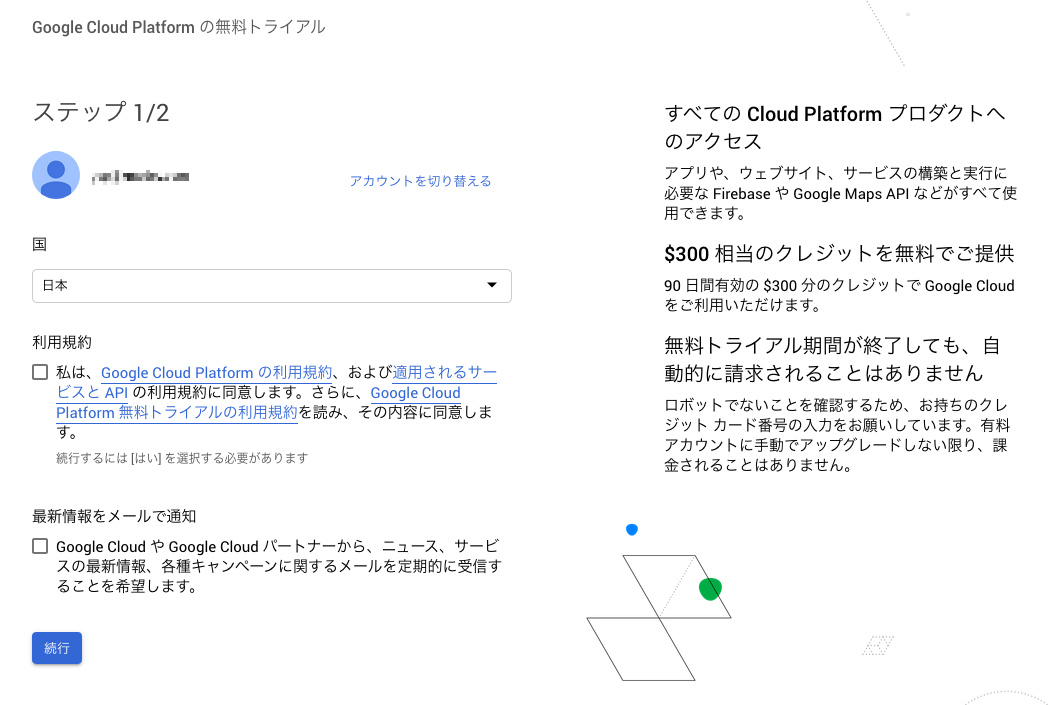Check the email updates checkbox
Screen dimensions: 1048x705
[40, 547]
